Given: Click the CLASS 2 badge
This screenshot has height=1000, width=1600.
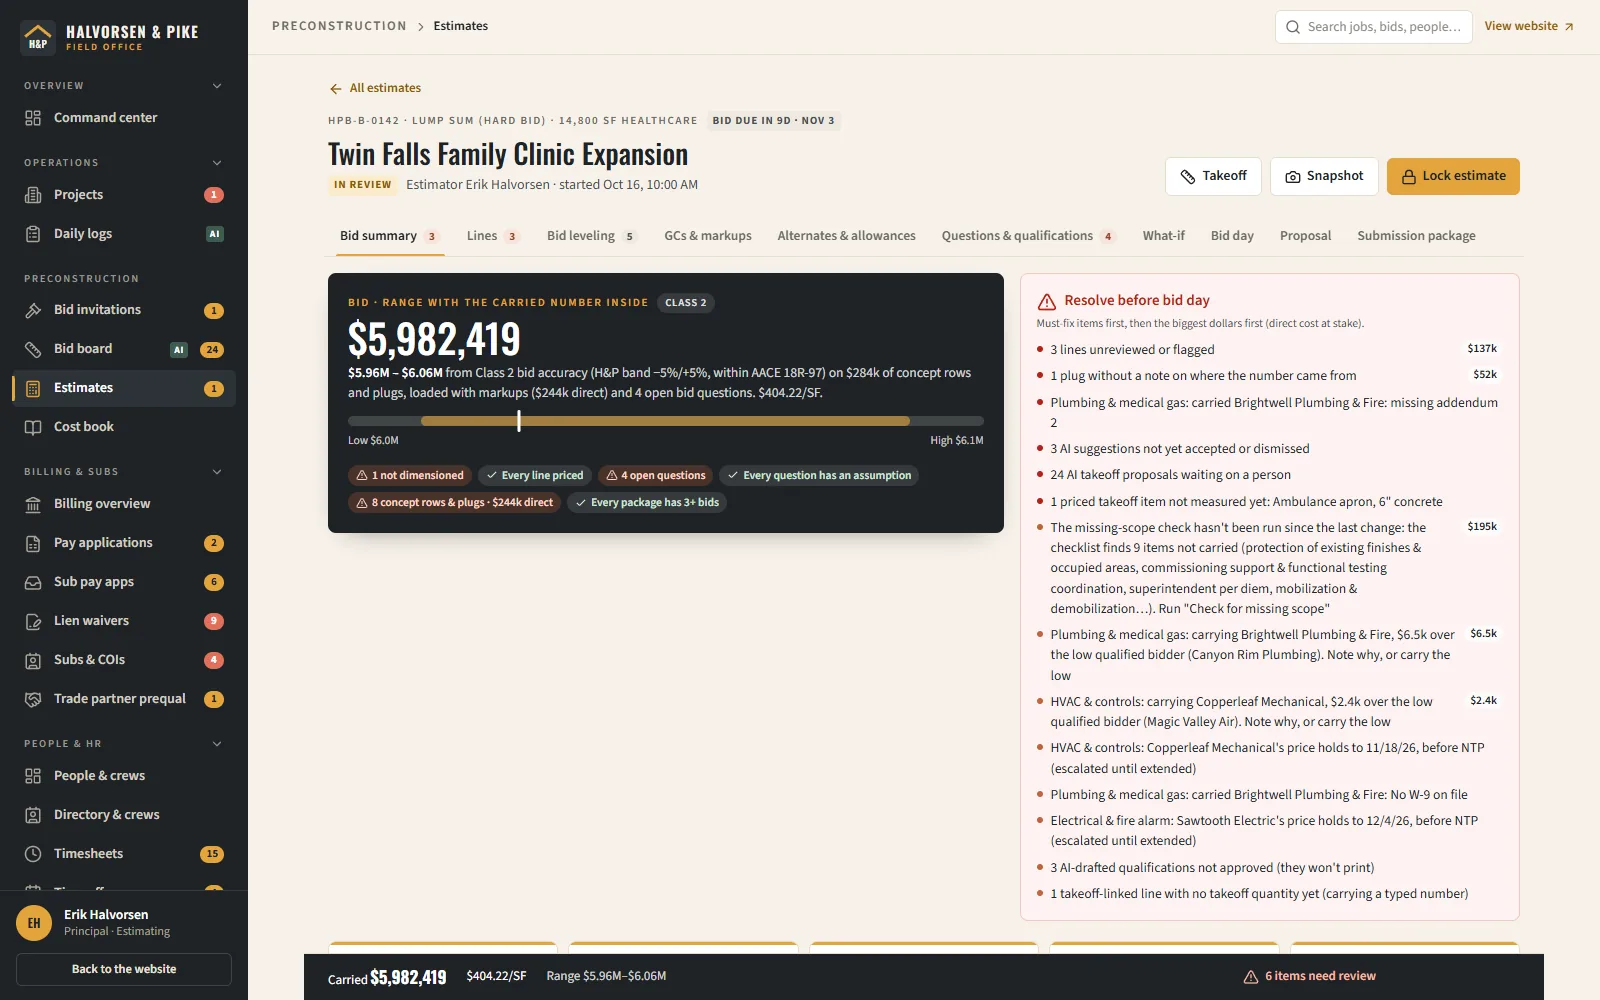Looking at the screenshot, I should pyautogui.click(x=686, y=303).
